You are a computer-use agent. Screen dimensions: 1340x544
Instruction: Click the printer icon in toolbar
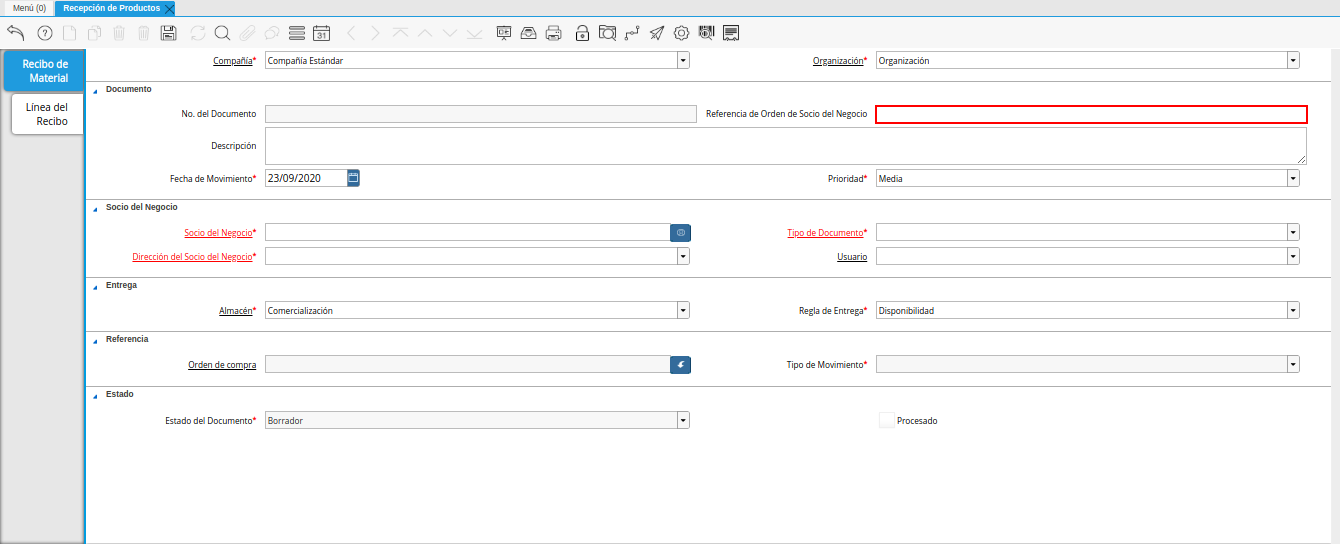click(x=553, y=33)
